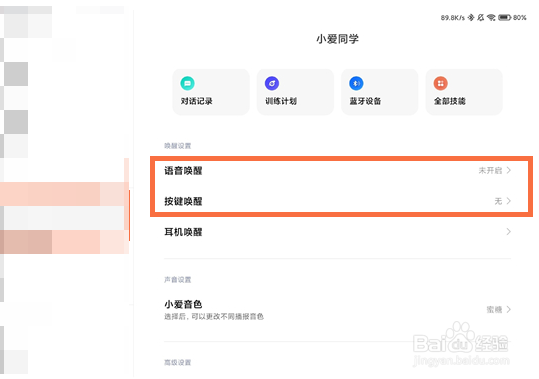Tap the Bluetooth icon in status bar
The image size is (539, 379).
[x=471, y=18]
